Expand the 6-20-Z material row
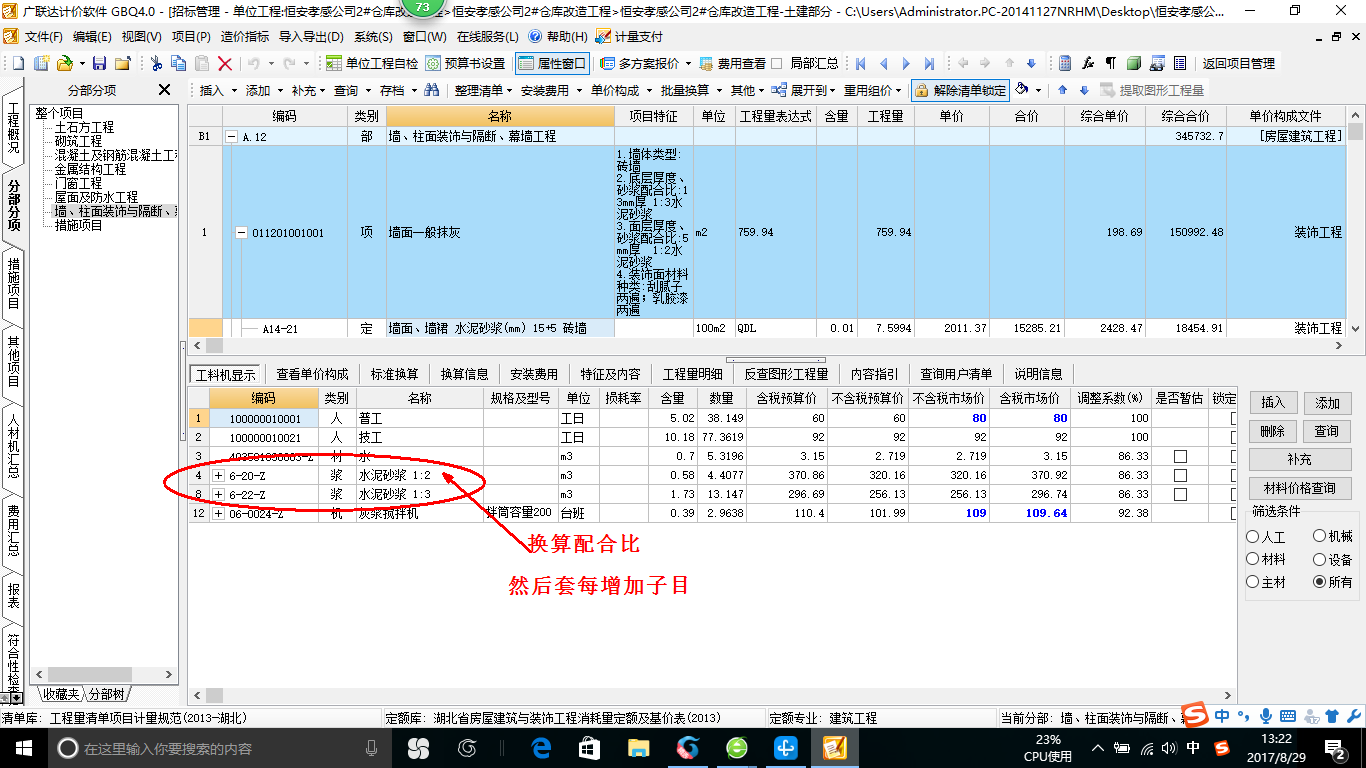This screenshot has width=1366, height=768. point(219,475)
